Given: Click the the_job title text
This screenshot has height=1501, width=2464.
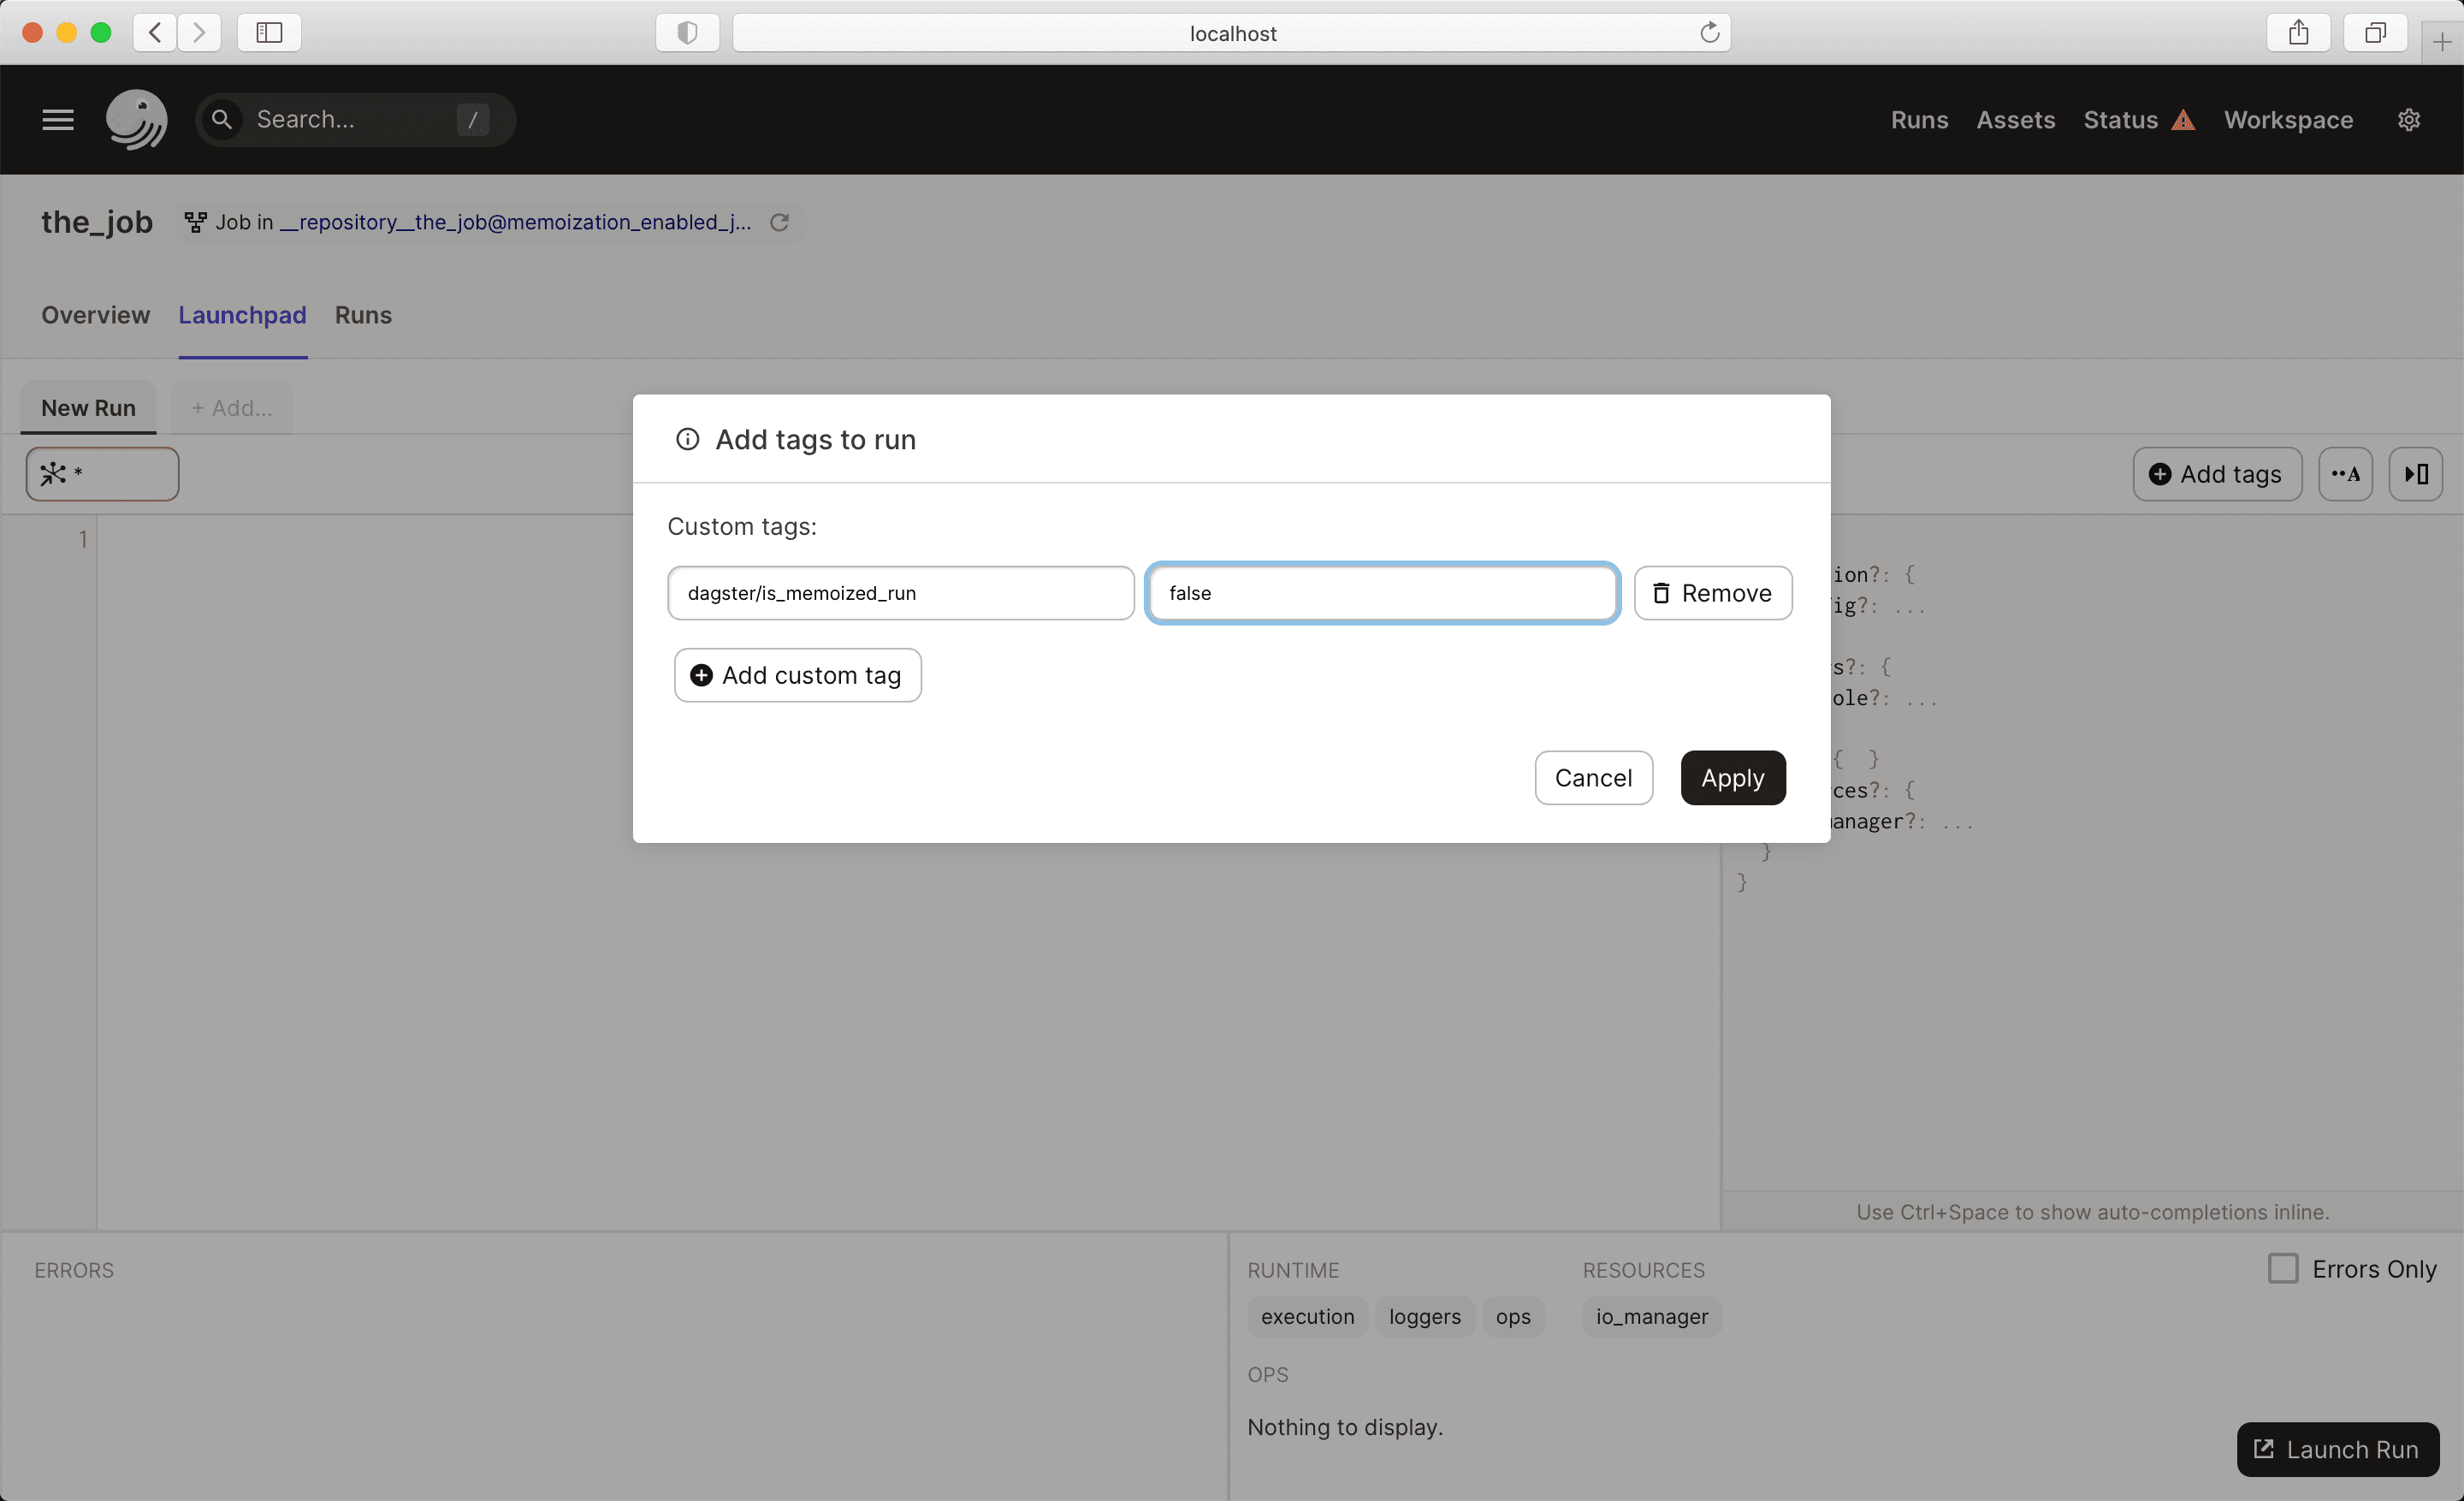Looking at the screenshot, I should point(97,222).
